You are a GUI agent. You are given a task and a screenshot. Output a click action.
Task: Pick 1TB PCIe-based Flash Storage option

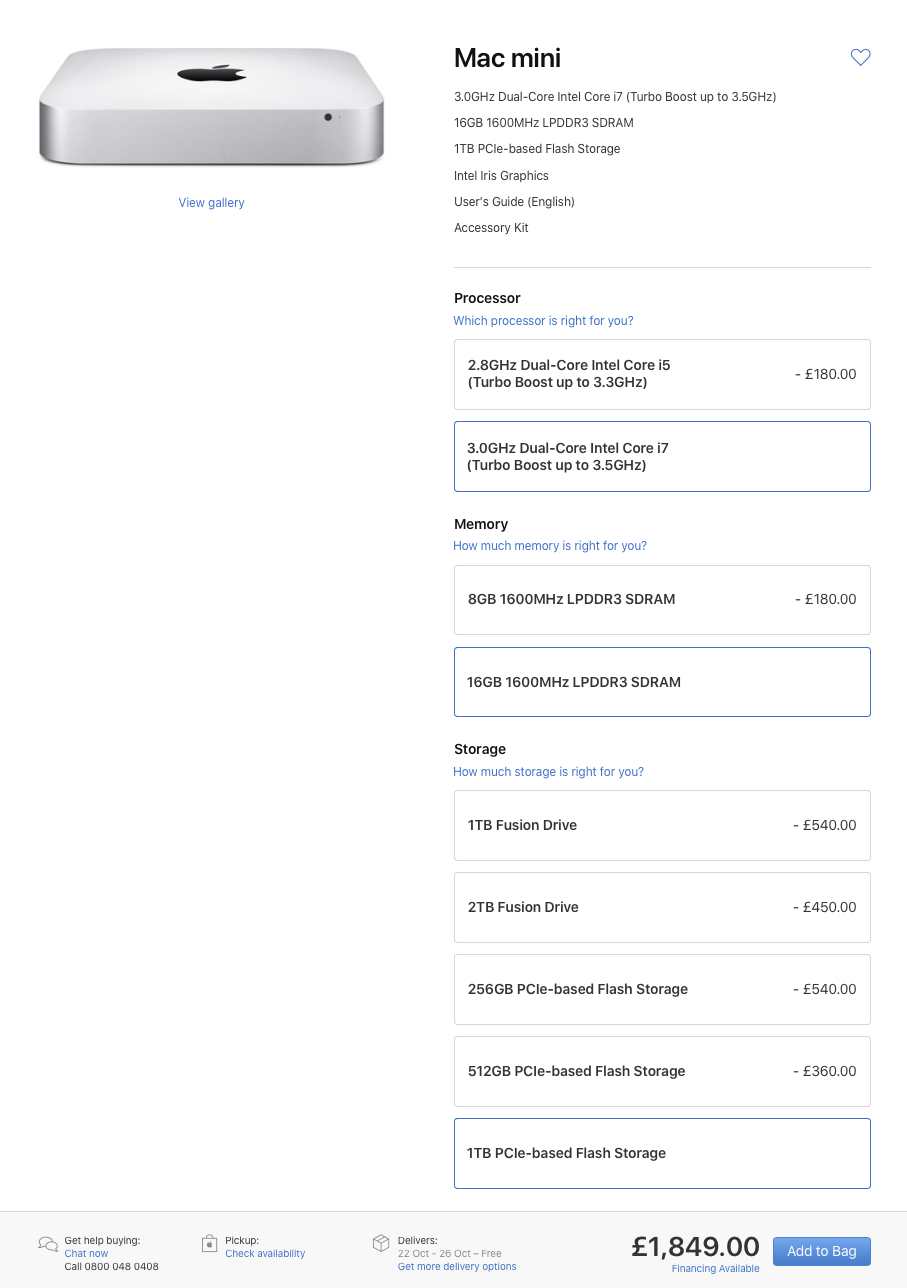point(662,1153)
